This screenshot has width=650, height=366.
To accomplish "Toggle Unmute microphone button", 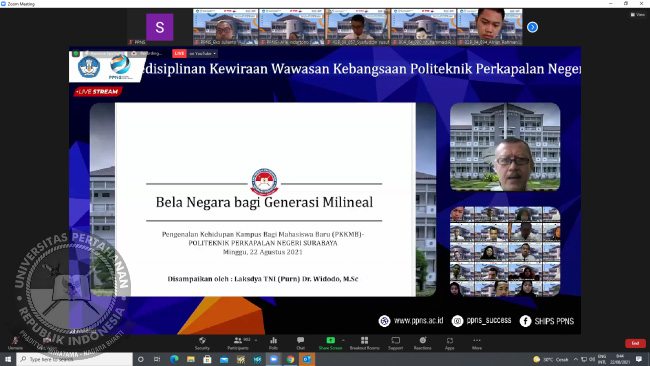I will tap(15, 343).
